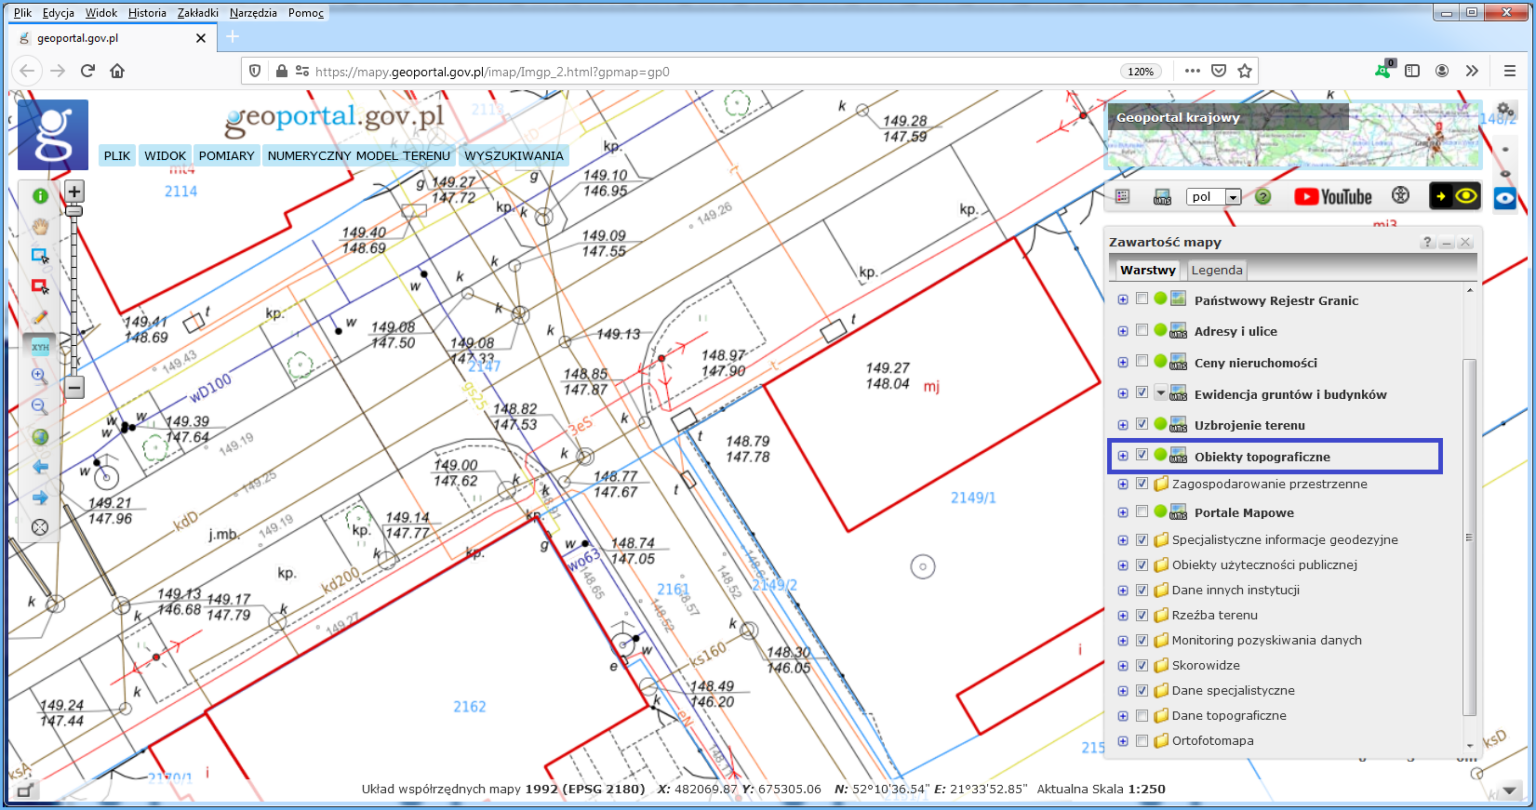Activate the pan hand tool
This screenshot has height=810, width=1536.
click(39, 226)
